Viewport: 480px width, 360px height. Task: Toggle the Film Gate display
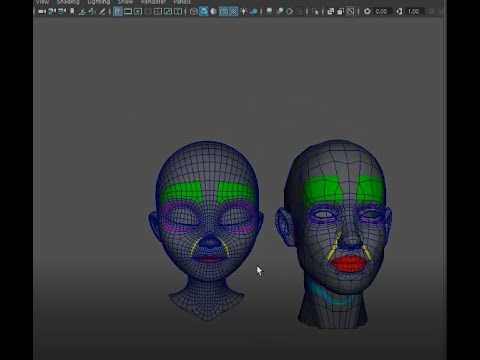pos(128,12)
